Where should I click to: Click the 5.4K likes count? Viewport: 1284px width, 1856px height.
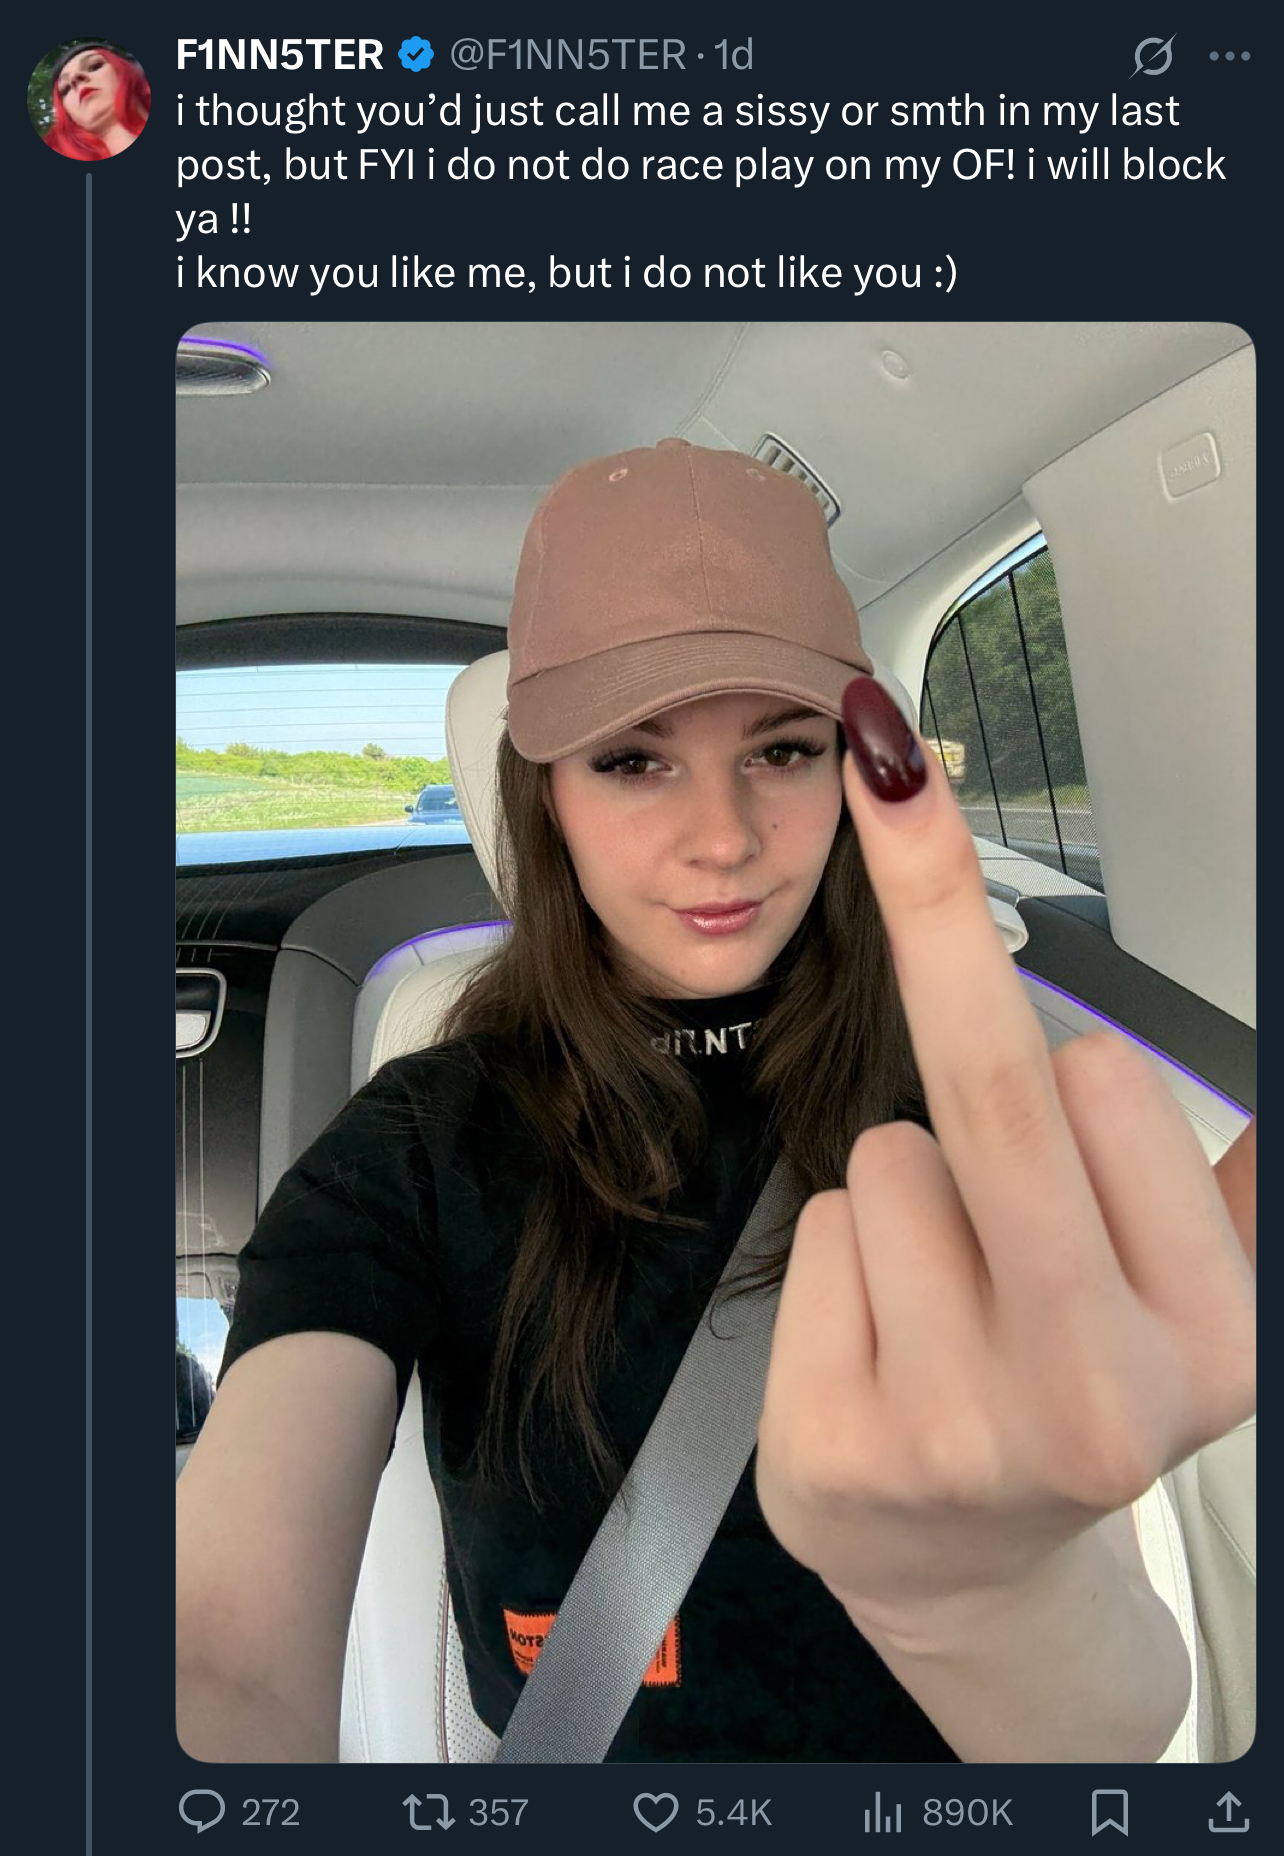click(x=734, y=1812)
